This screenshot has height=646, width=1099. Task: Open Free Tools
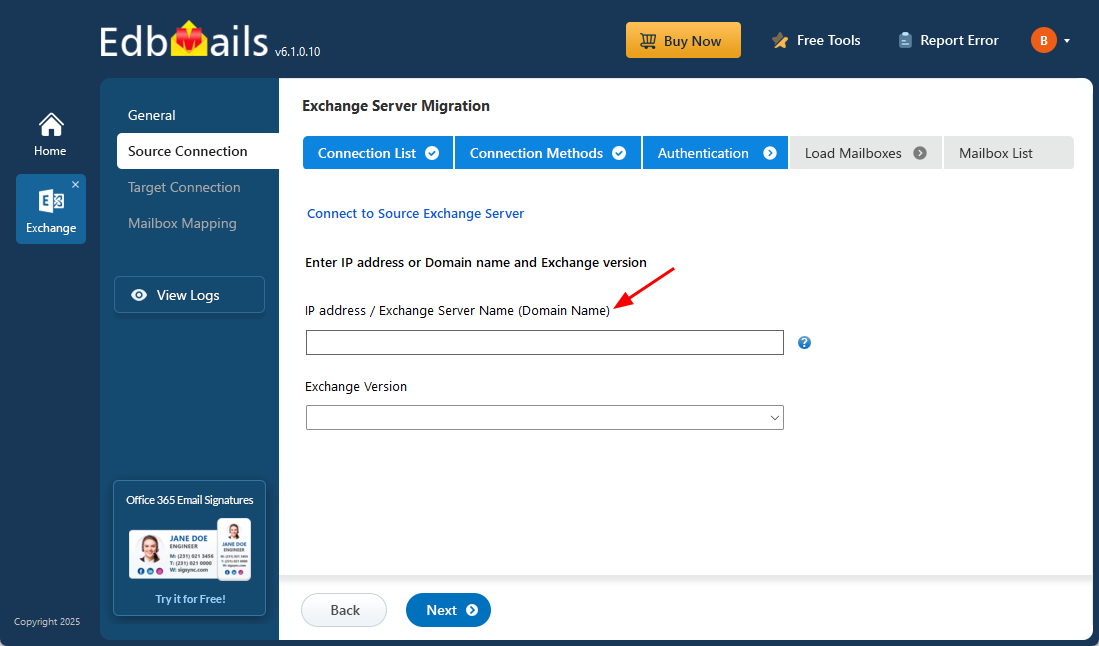tap(816, 41)
